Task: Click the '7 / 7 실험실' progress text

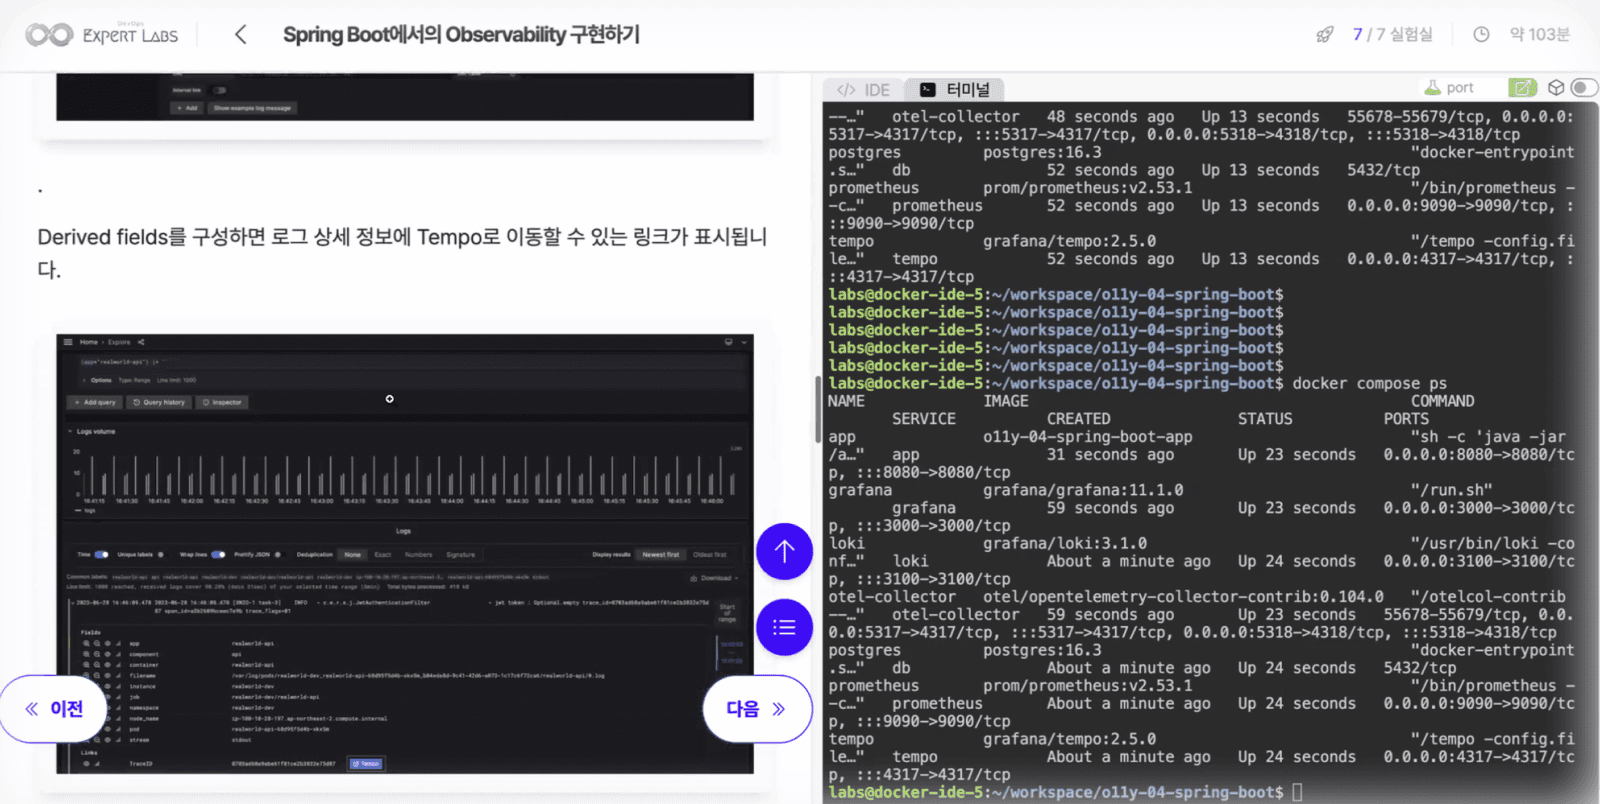Action: coord(1392,35)
